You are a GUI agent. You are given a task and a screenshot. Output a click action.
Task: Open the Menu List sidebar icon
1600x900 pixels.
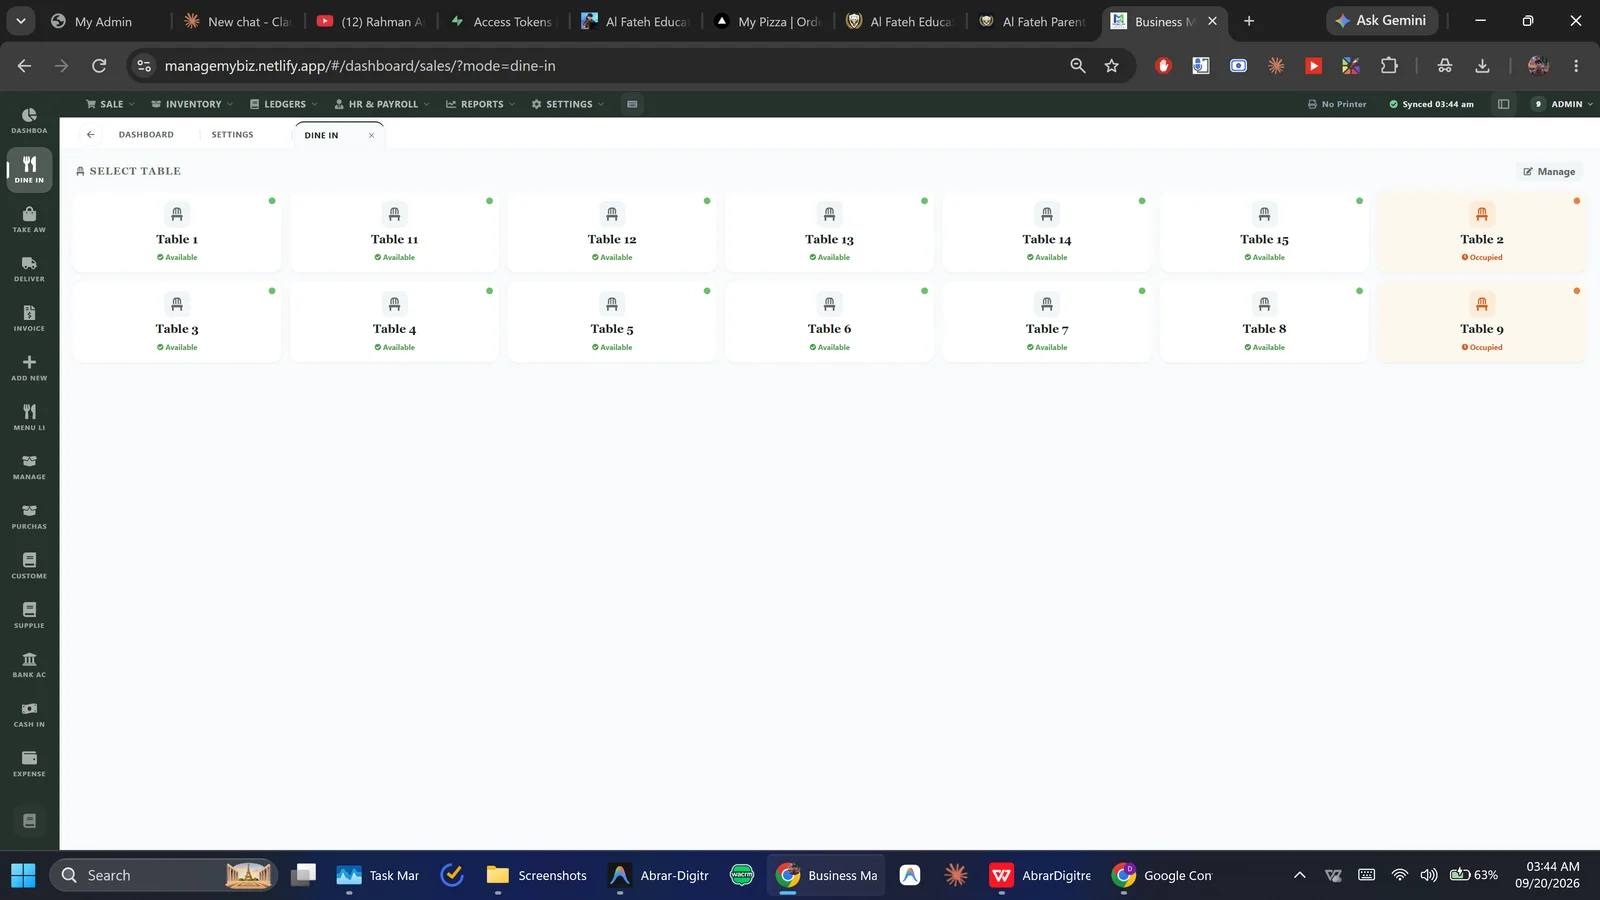(29, 418)
